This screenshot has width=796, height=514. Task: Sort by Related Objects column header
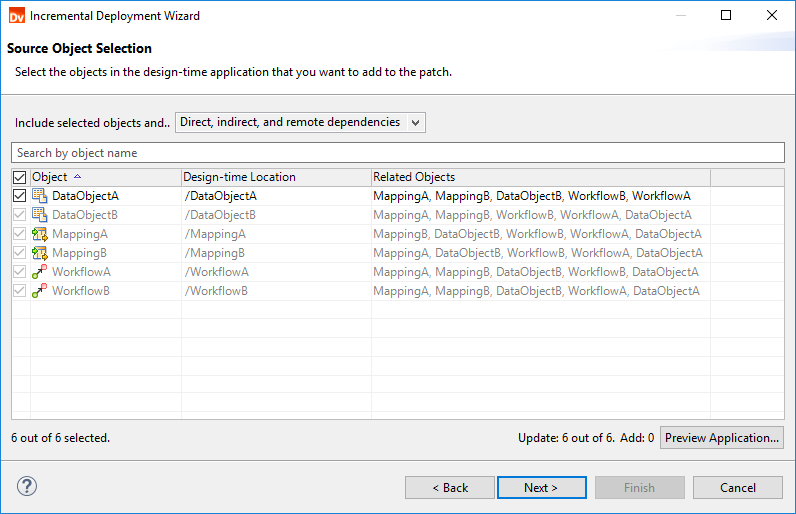pos(541,177)
